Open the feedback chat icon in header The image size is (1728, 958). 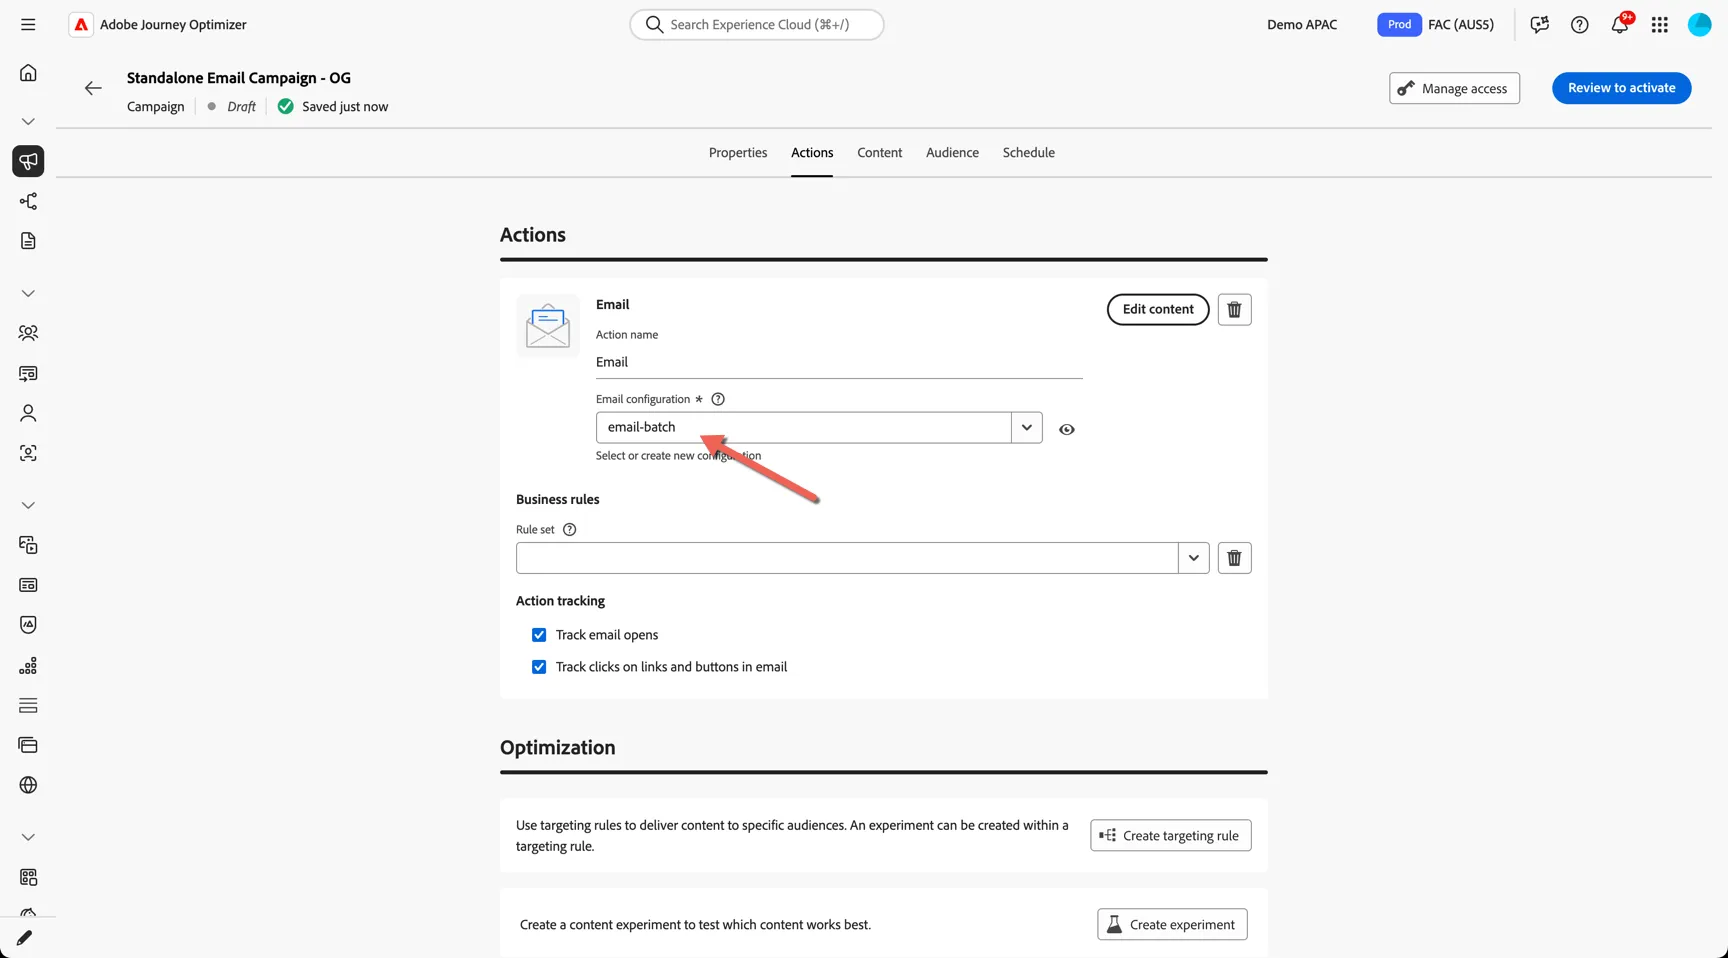[1539, 25]
